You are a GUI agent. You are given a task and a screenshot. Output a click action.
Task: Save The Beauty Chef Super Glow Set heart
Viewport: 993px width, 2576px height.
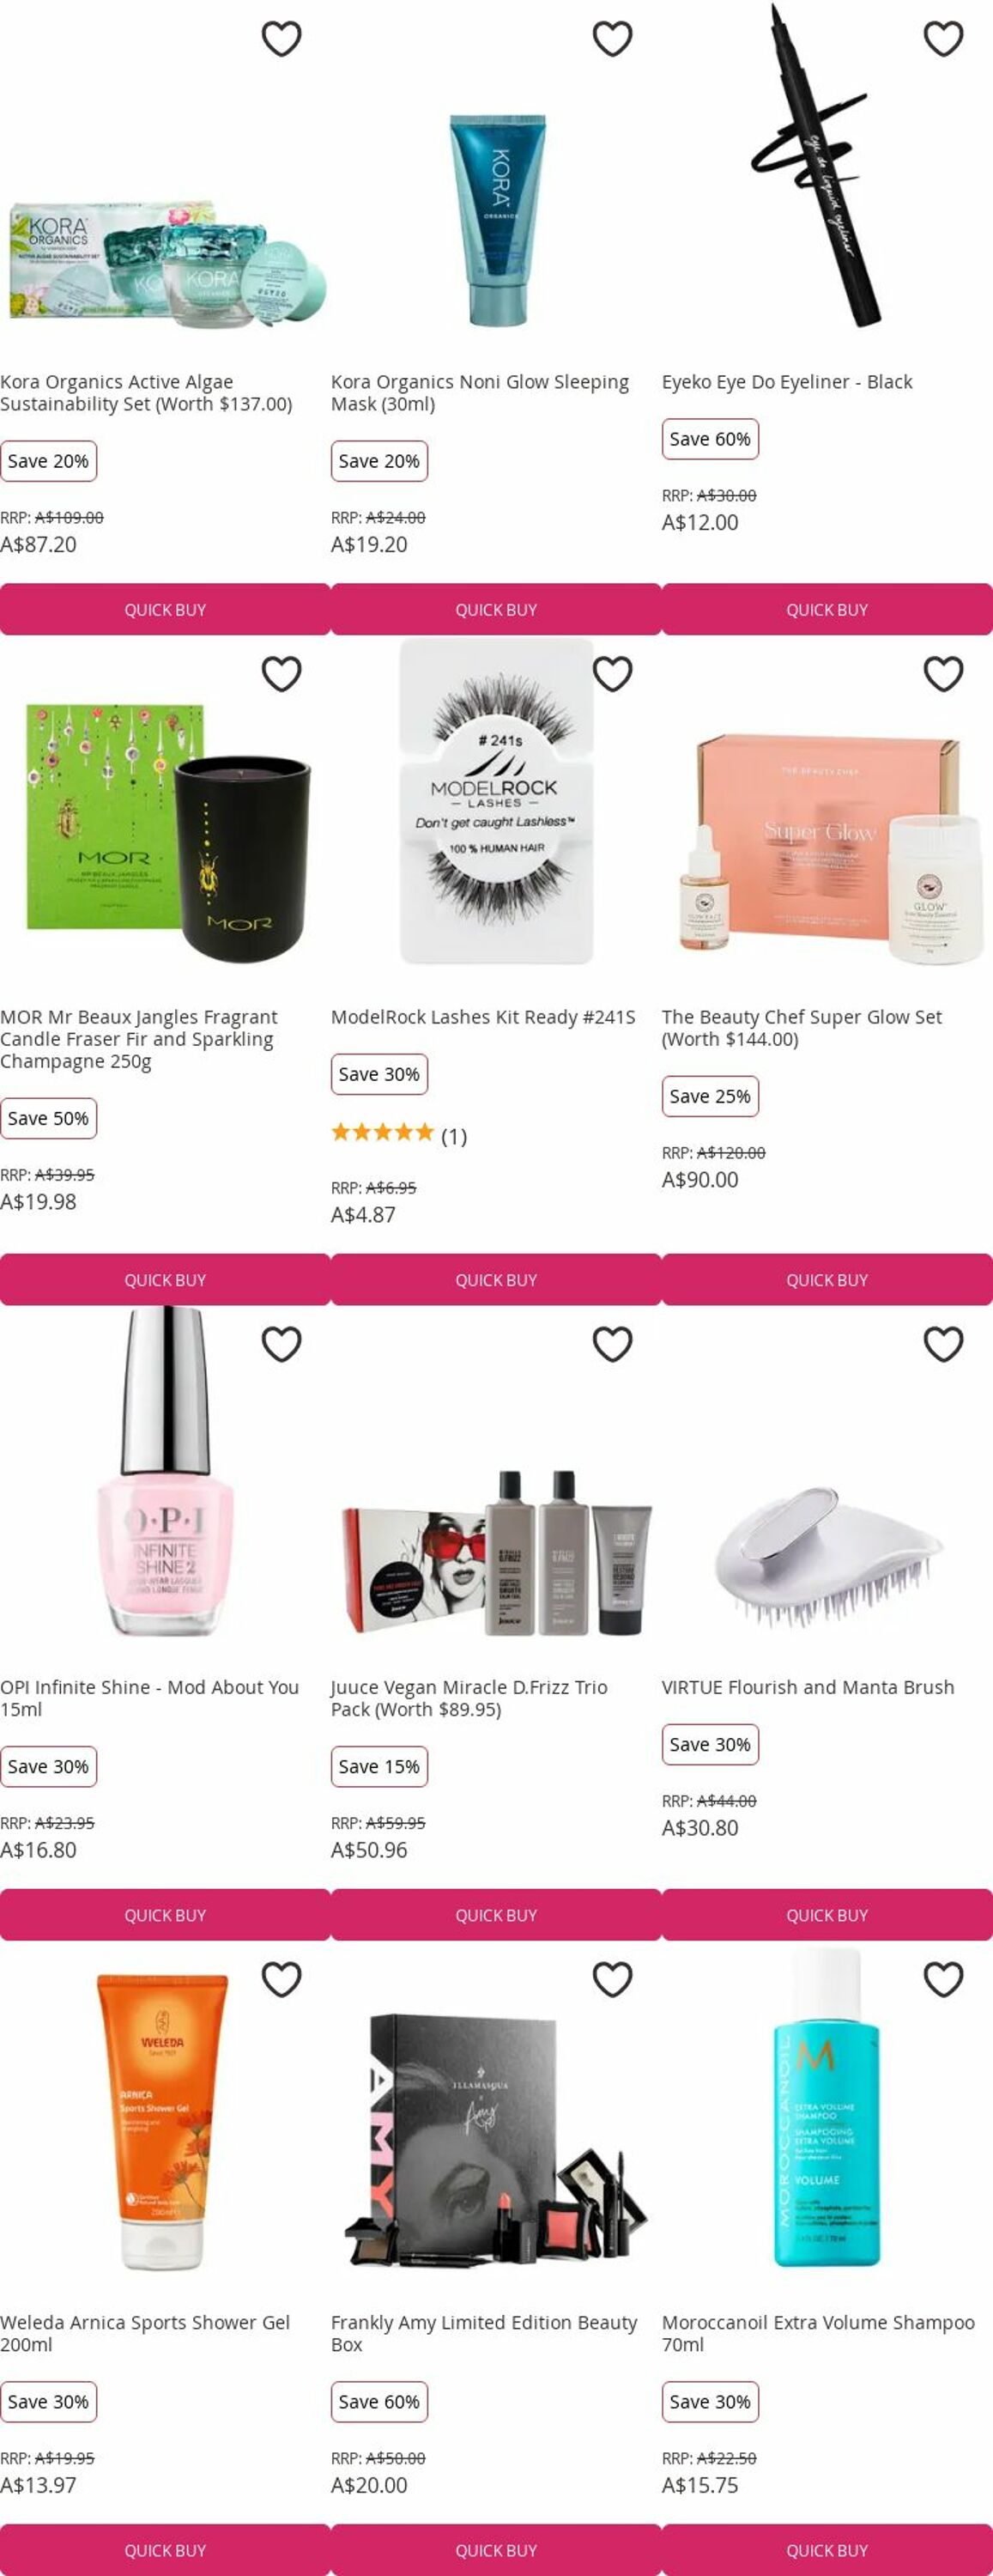(943, 674)
